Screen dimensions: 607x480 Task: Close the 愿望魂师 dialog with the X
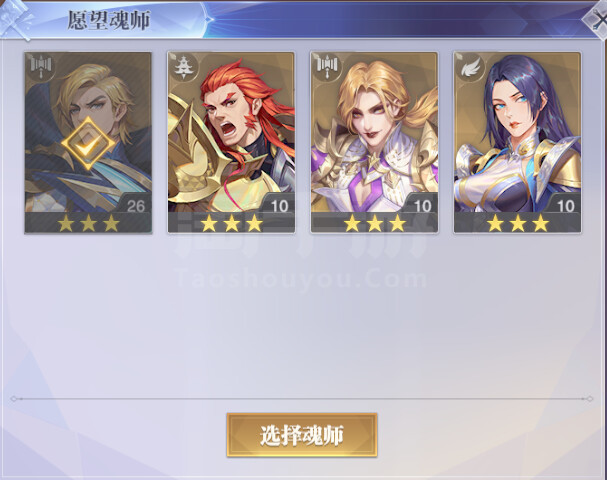click(597, 19)
